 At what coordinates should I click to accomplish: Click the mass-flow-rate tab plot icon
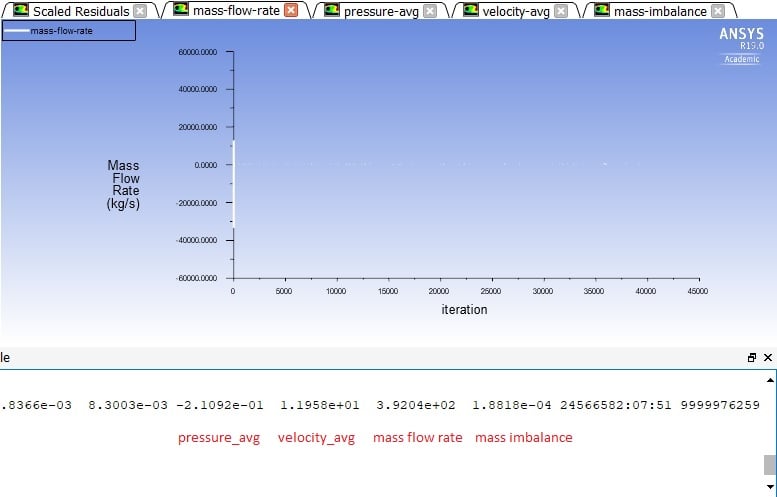(181, 9)
